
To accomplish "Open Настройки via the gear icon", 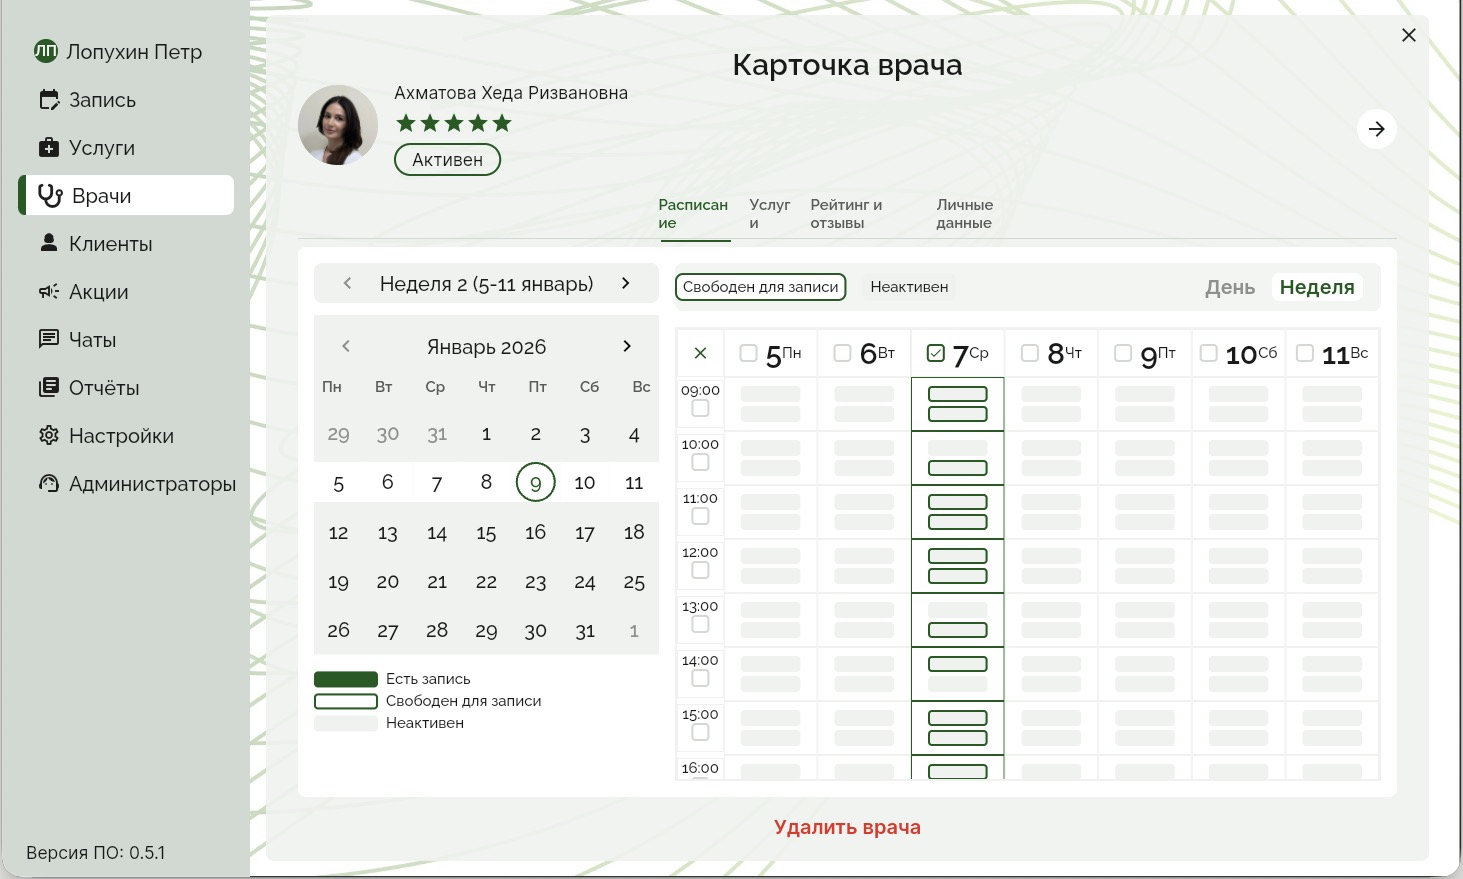I will click(49, 435).
